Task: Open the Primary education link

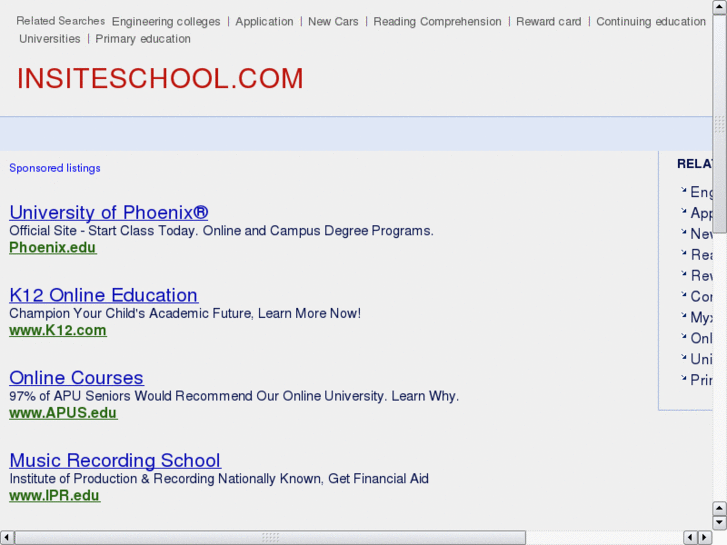Action: [143, 39]
